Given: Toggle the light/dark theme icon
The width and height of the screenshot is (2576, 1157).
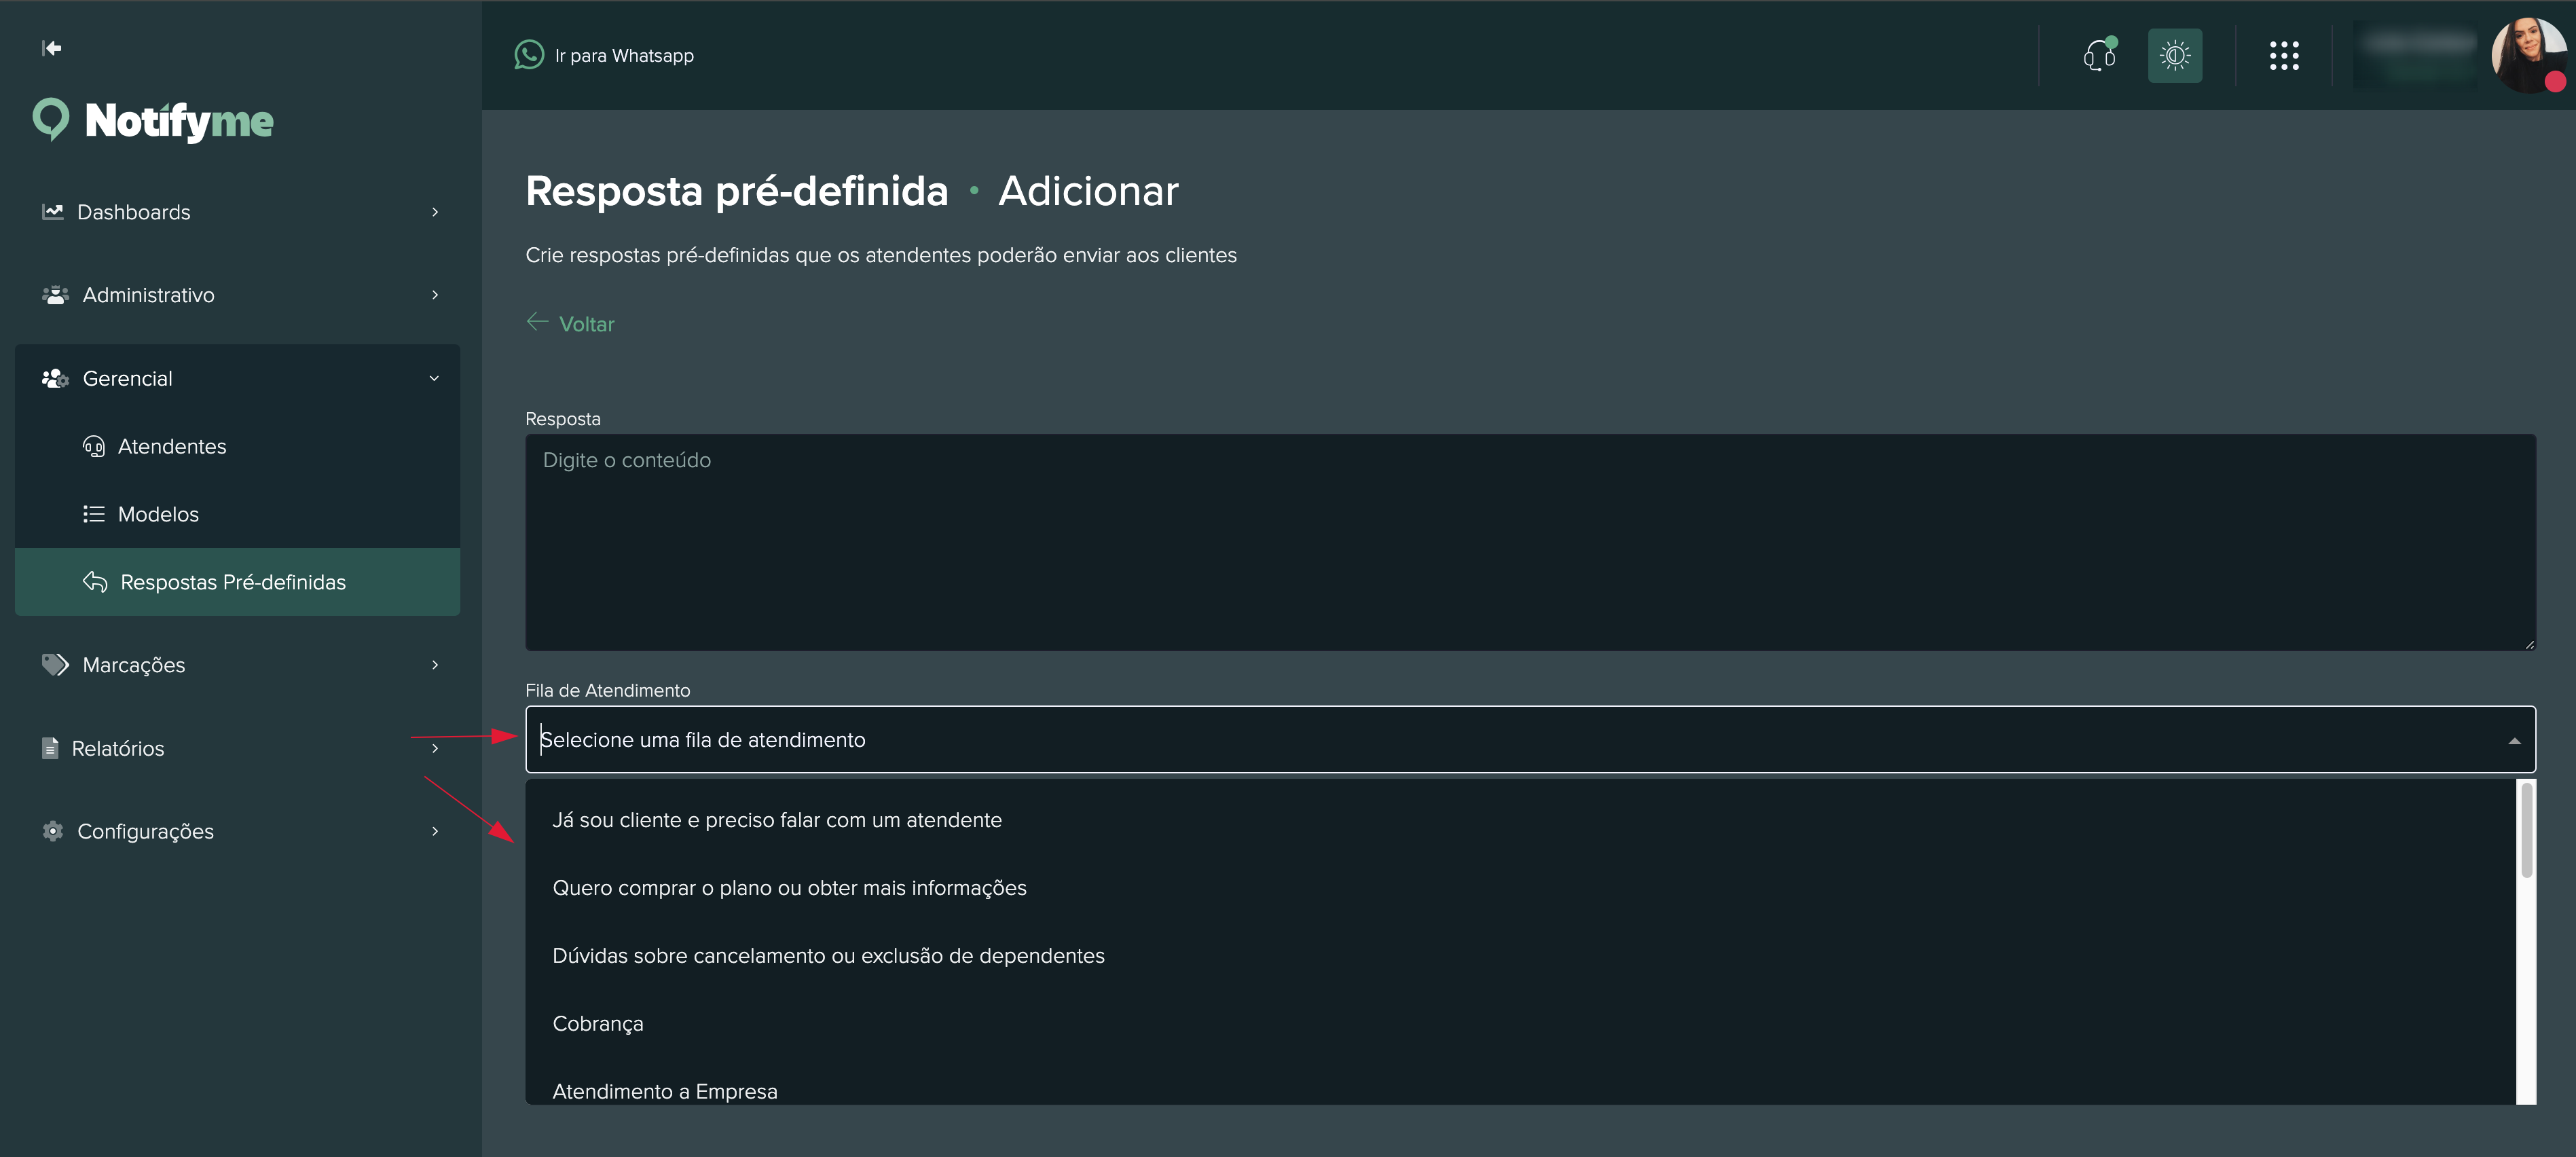Looking at the screenshot, I should click(2175, 56).
